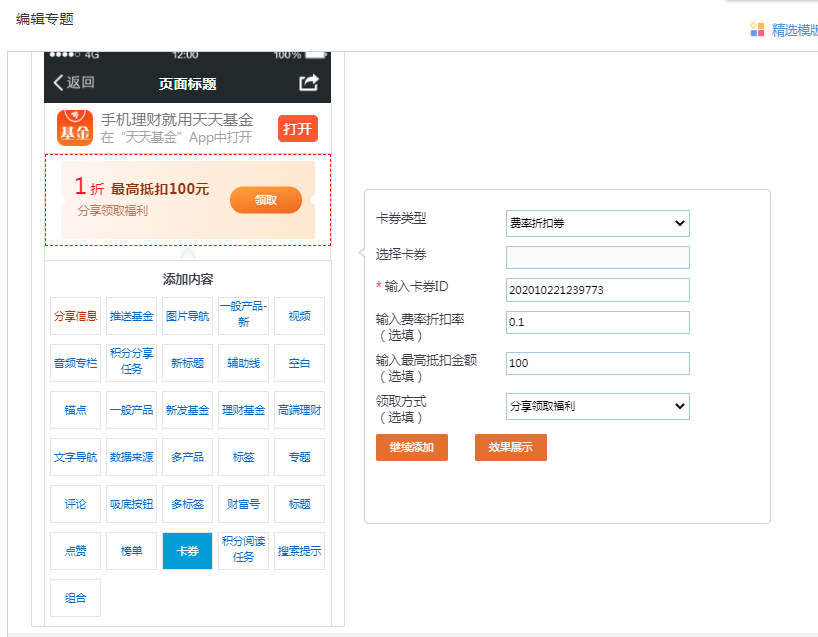Select the highlighted 卡券 component
The image size is (818, 637).
tap(187, 551)
